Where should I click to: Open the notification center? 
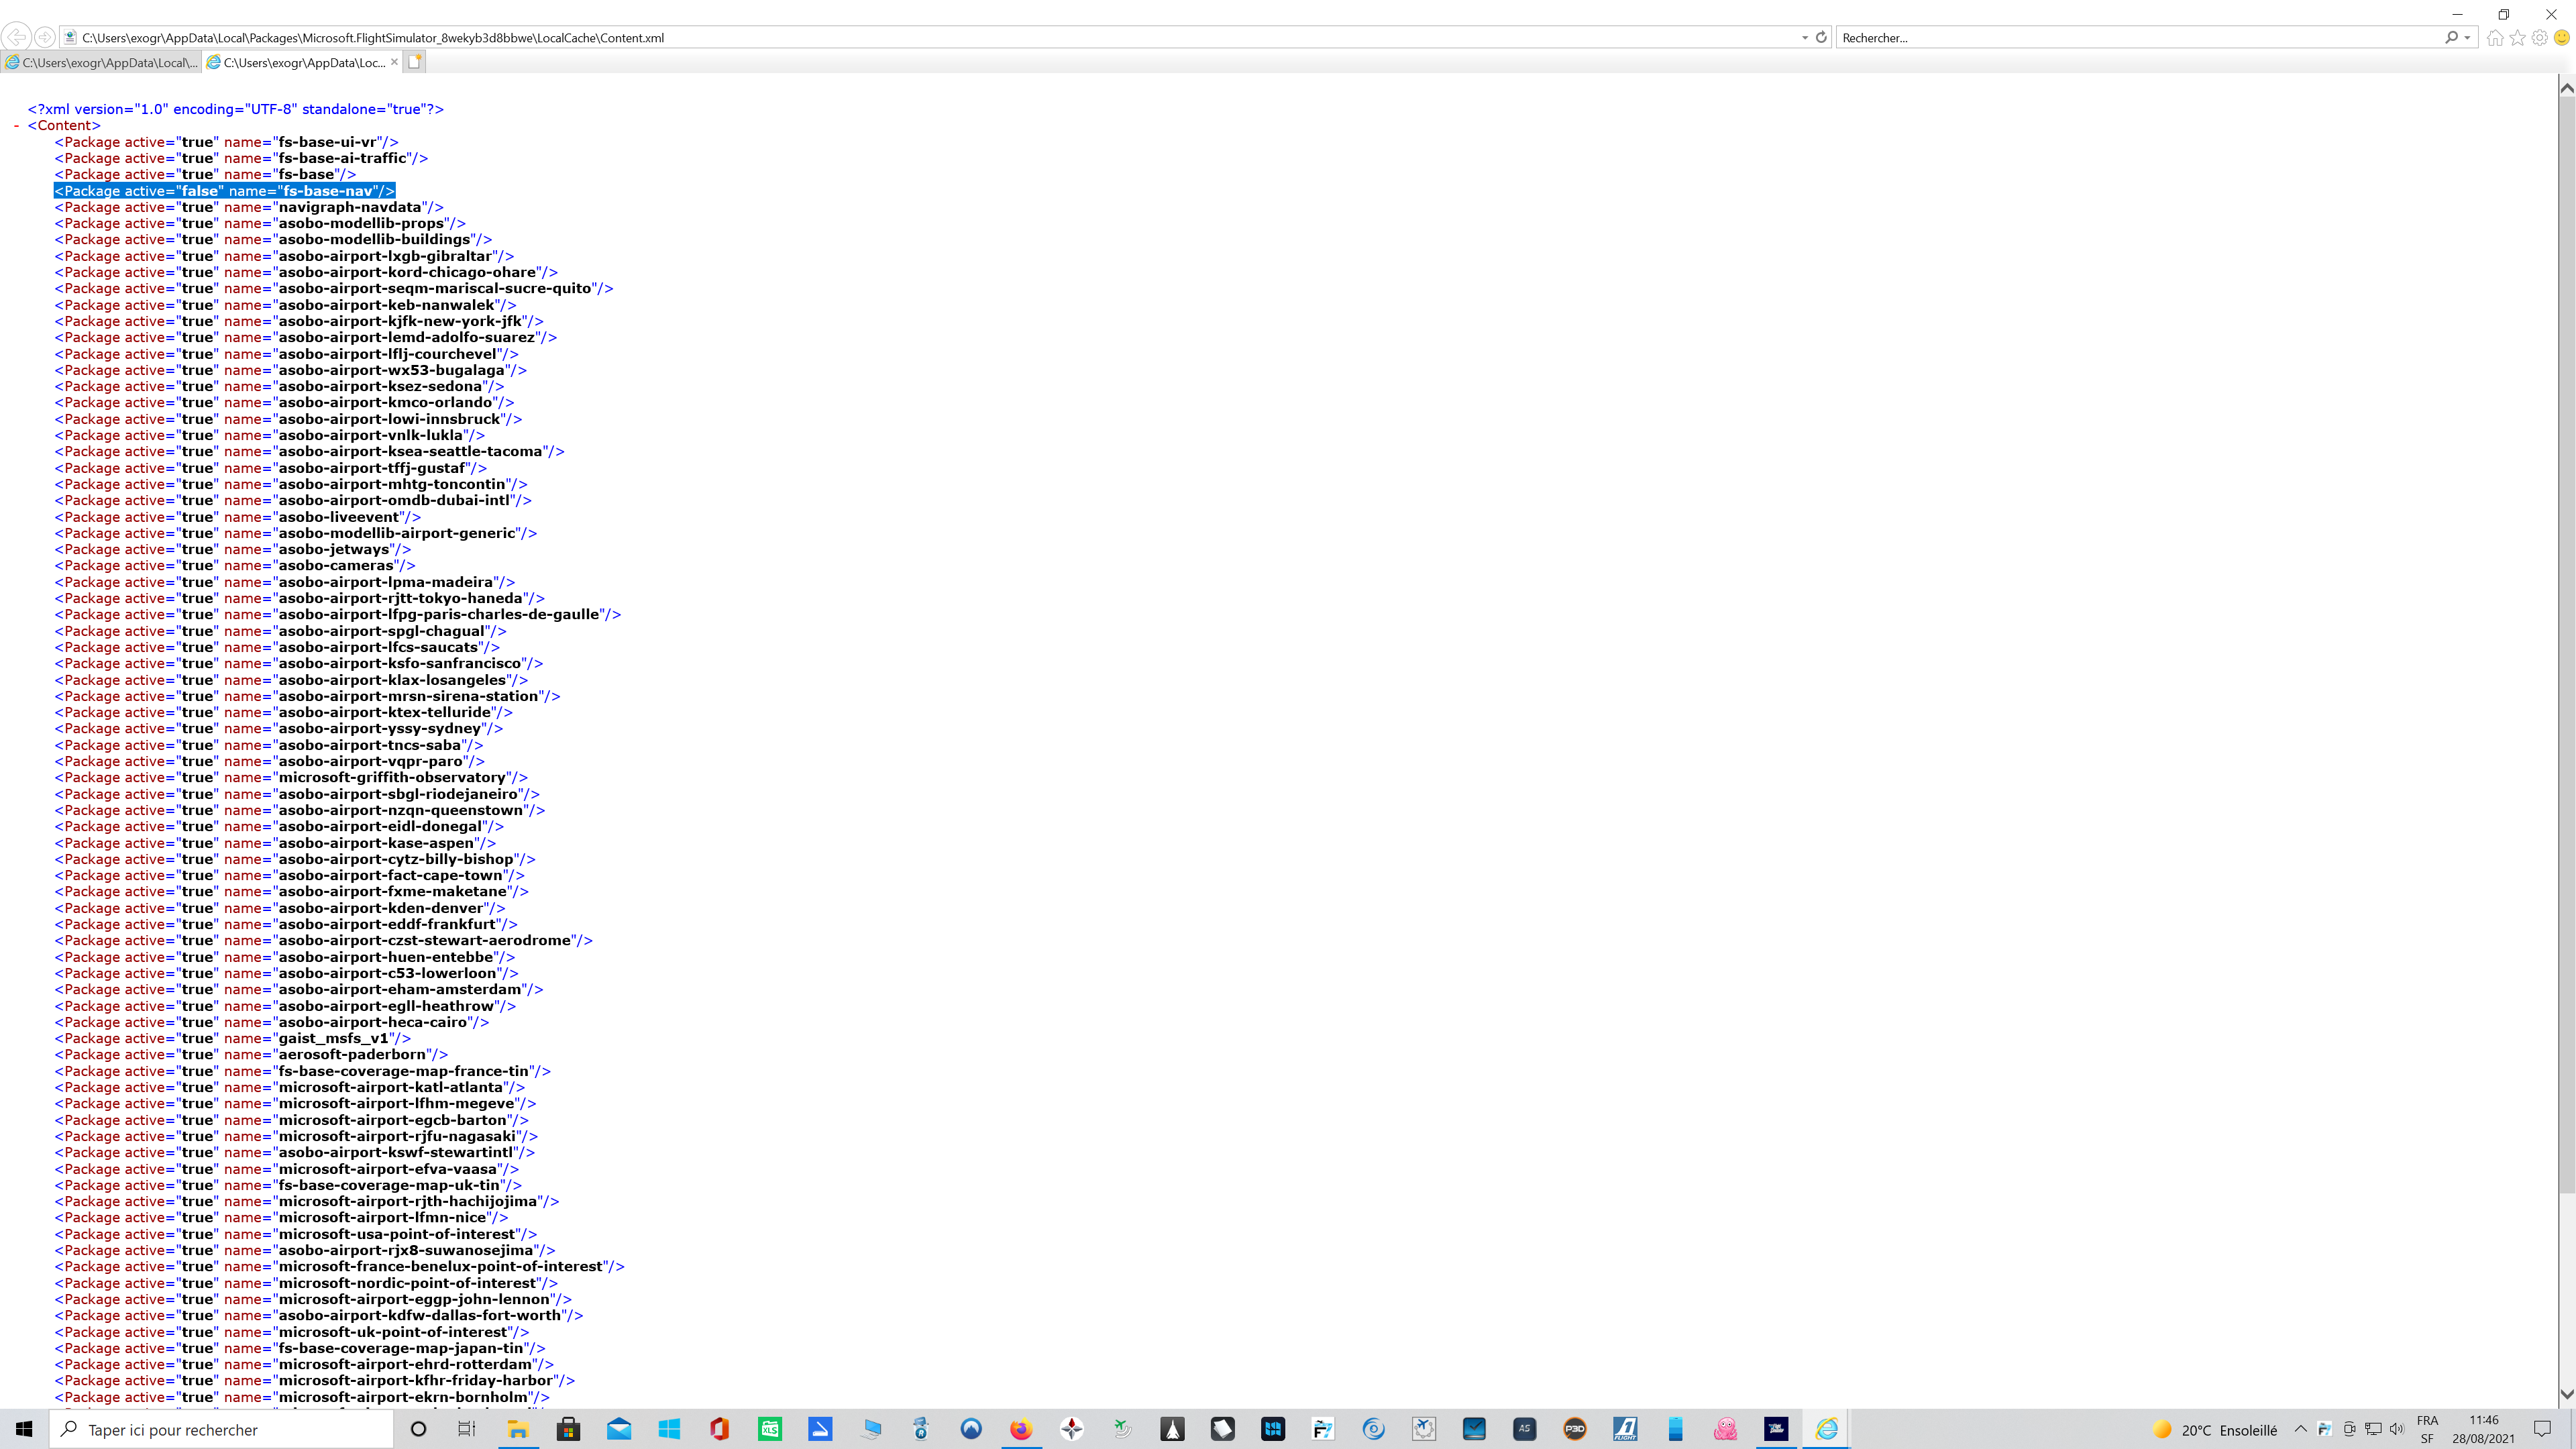pos(2543,1429)
